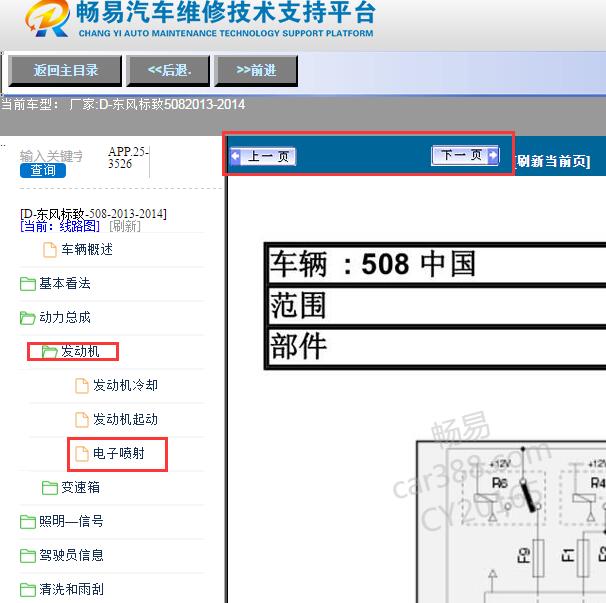Click the 变速箱 folder icon
Screen dimensions: 606x603
coord(49,488)
